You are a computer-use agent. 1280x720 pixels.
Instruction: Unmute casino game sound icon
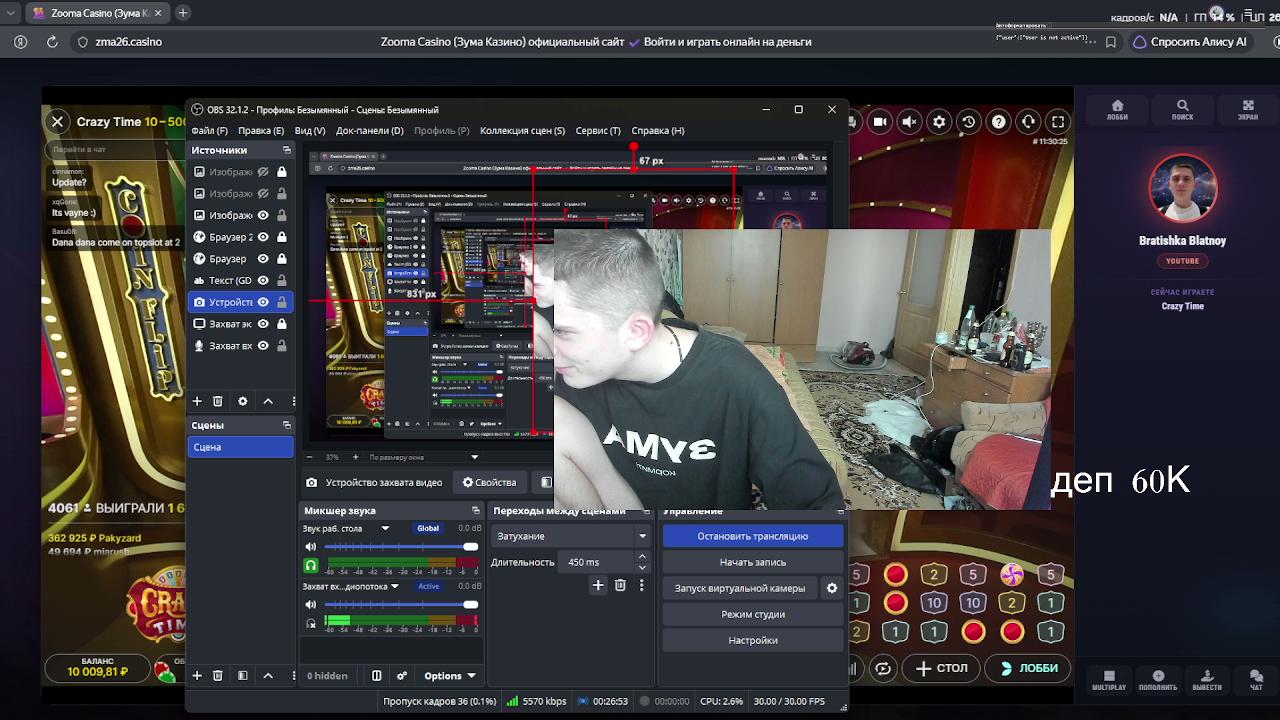[x=909, y=122]
